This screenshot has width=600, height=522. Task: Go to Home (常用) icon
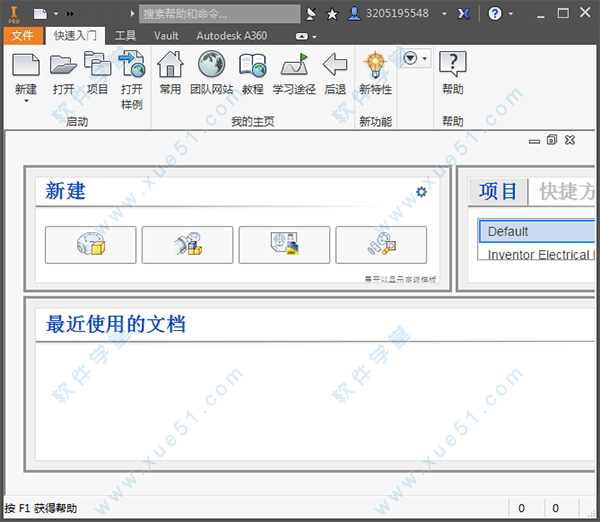(x=170, y=64)
